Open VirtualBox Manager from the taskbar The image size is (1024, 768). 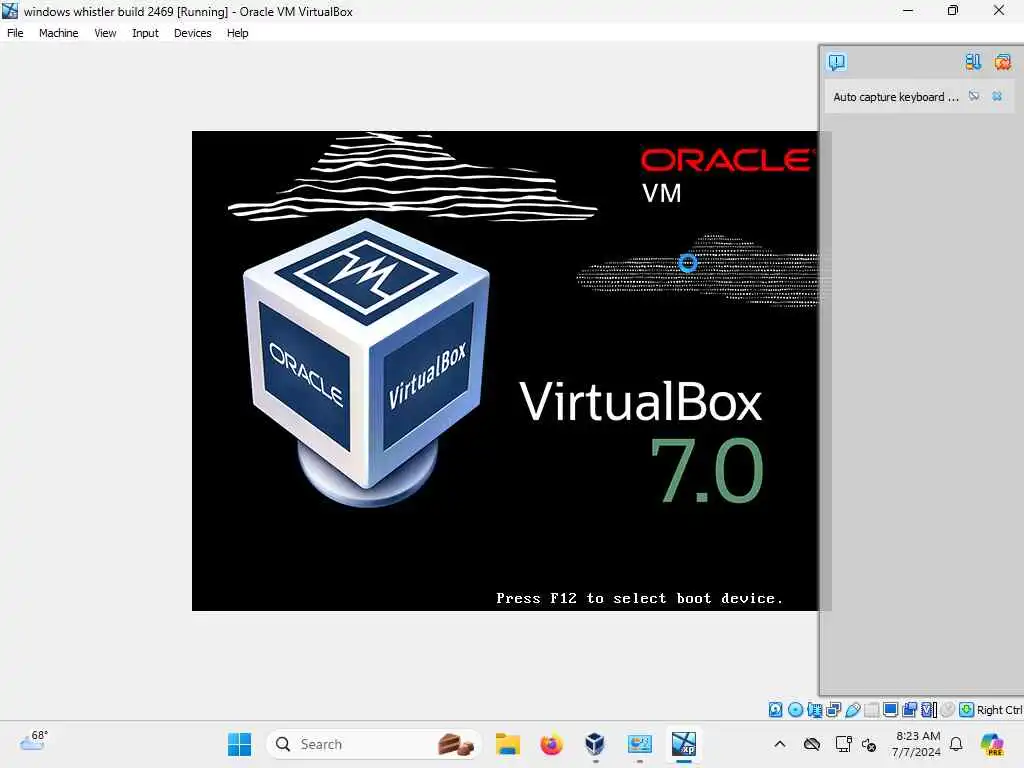coord(595,744)
